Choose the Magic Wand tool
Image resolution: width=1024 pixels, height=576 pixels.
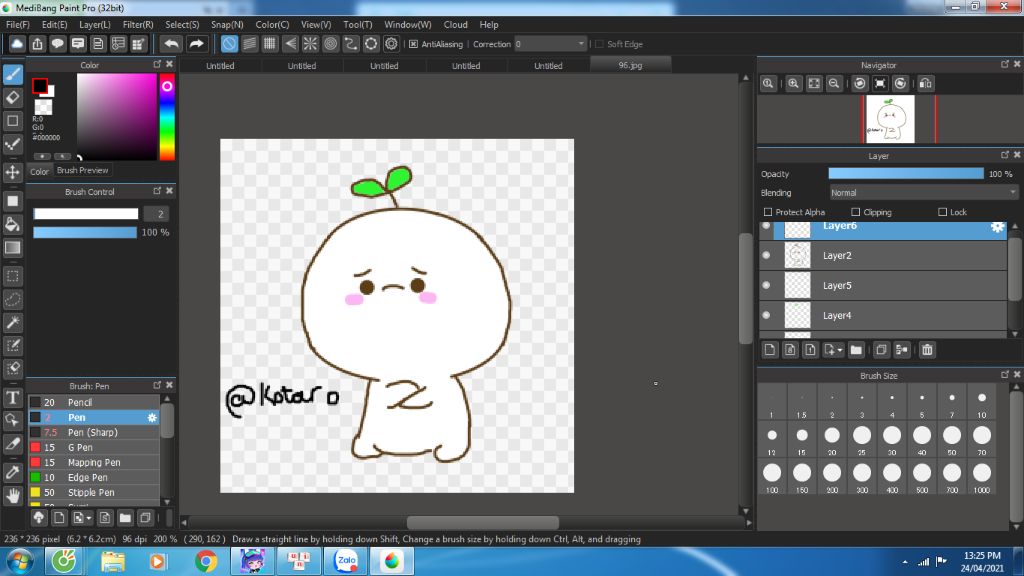point(13,323)
